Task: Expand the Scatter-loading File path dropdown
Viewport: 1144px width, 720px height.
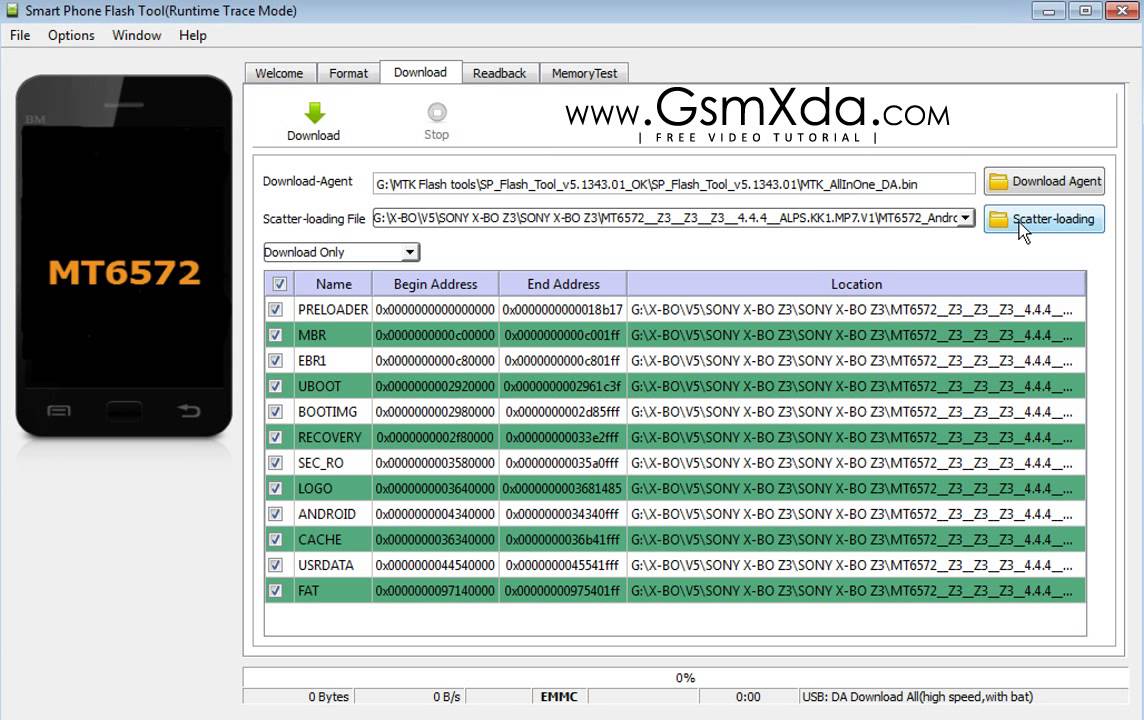Action: (965, 217)
